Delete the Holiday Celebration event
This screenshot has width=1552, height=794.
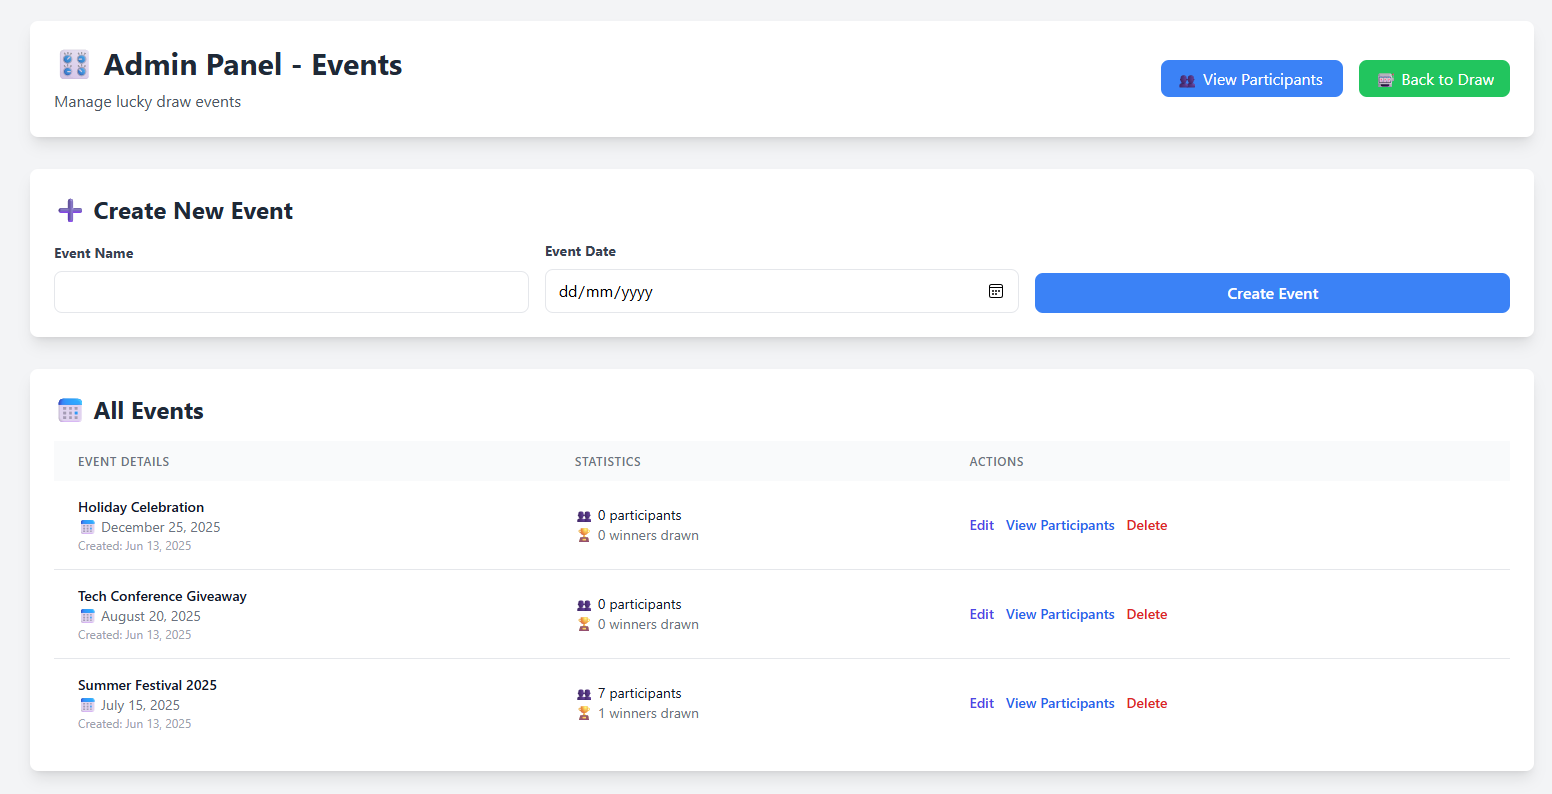(x=1146, y=525)
